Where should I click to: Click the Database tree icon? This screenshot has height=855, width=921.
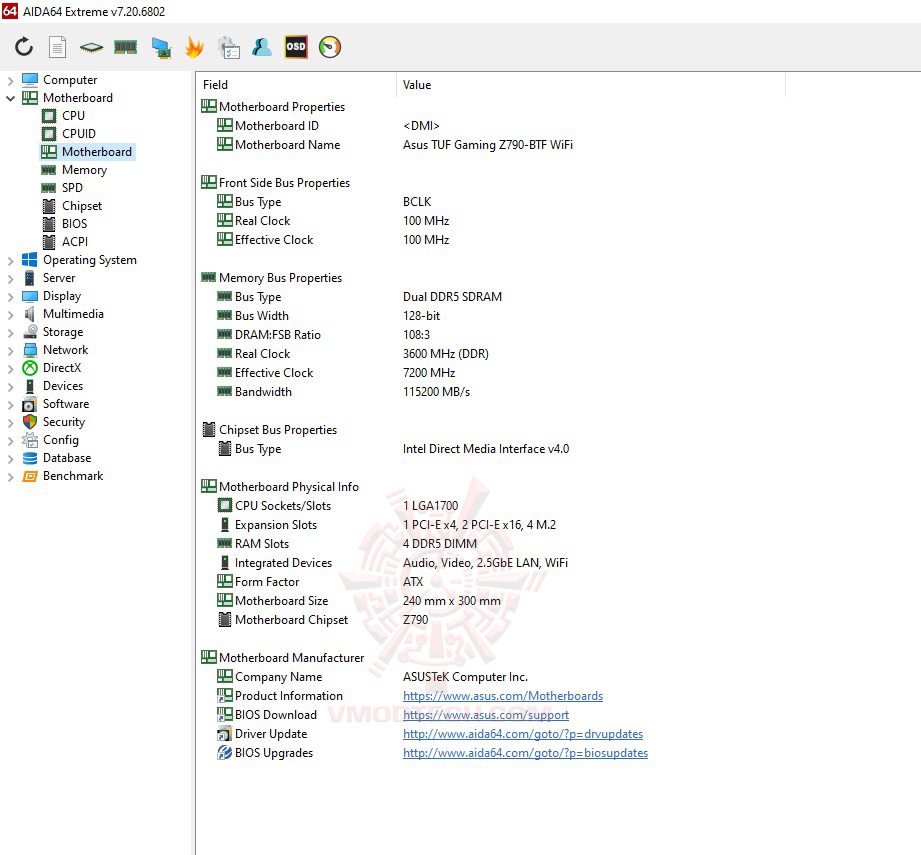[30, 458]
